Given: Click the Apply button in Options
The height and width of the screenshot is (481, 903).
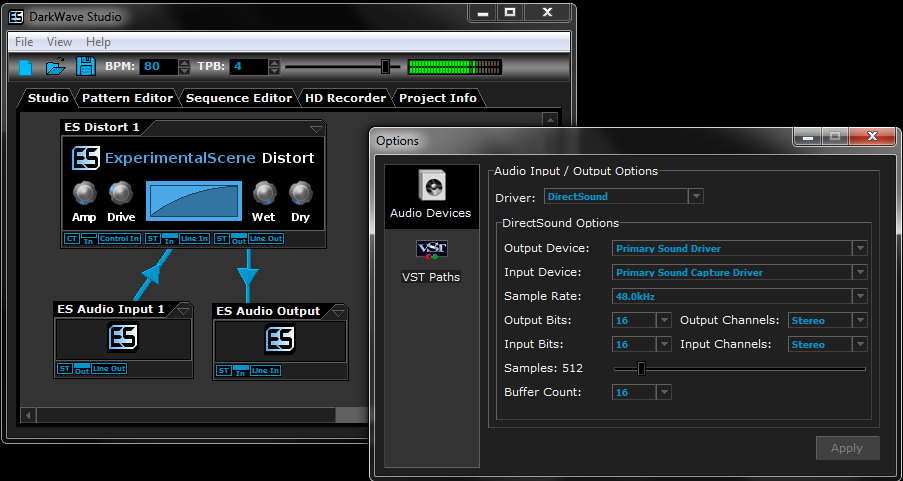Looking at the screenshot, I should point(847,448).
